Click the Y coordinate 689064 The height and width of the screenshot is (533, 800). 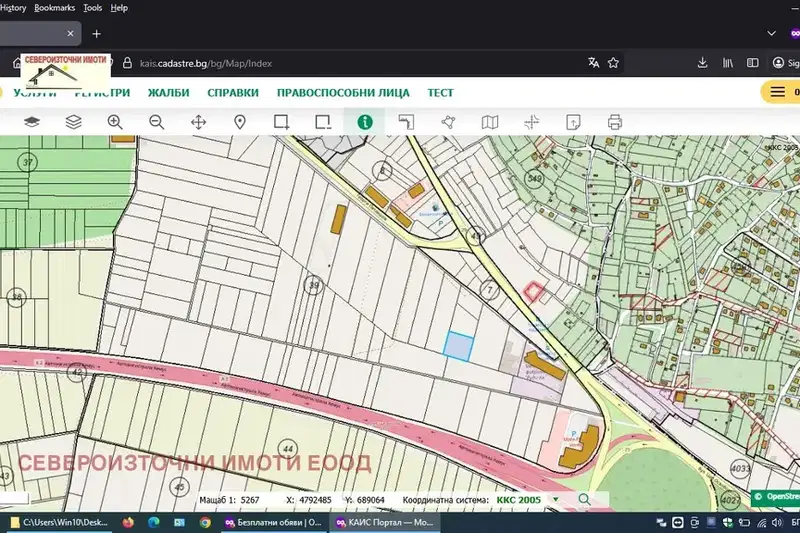pyautogui.click(x=371, y=500)
